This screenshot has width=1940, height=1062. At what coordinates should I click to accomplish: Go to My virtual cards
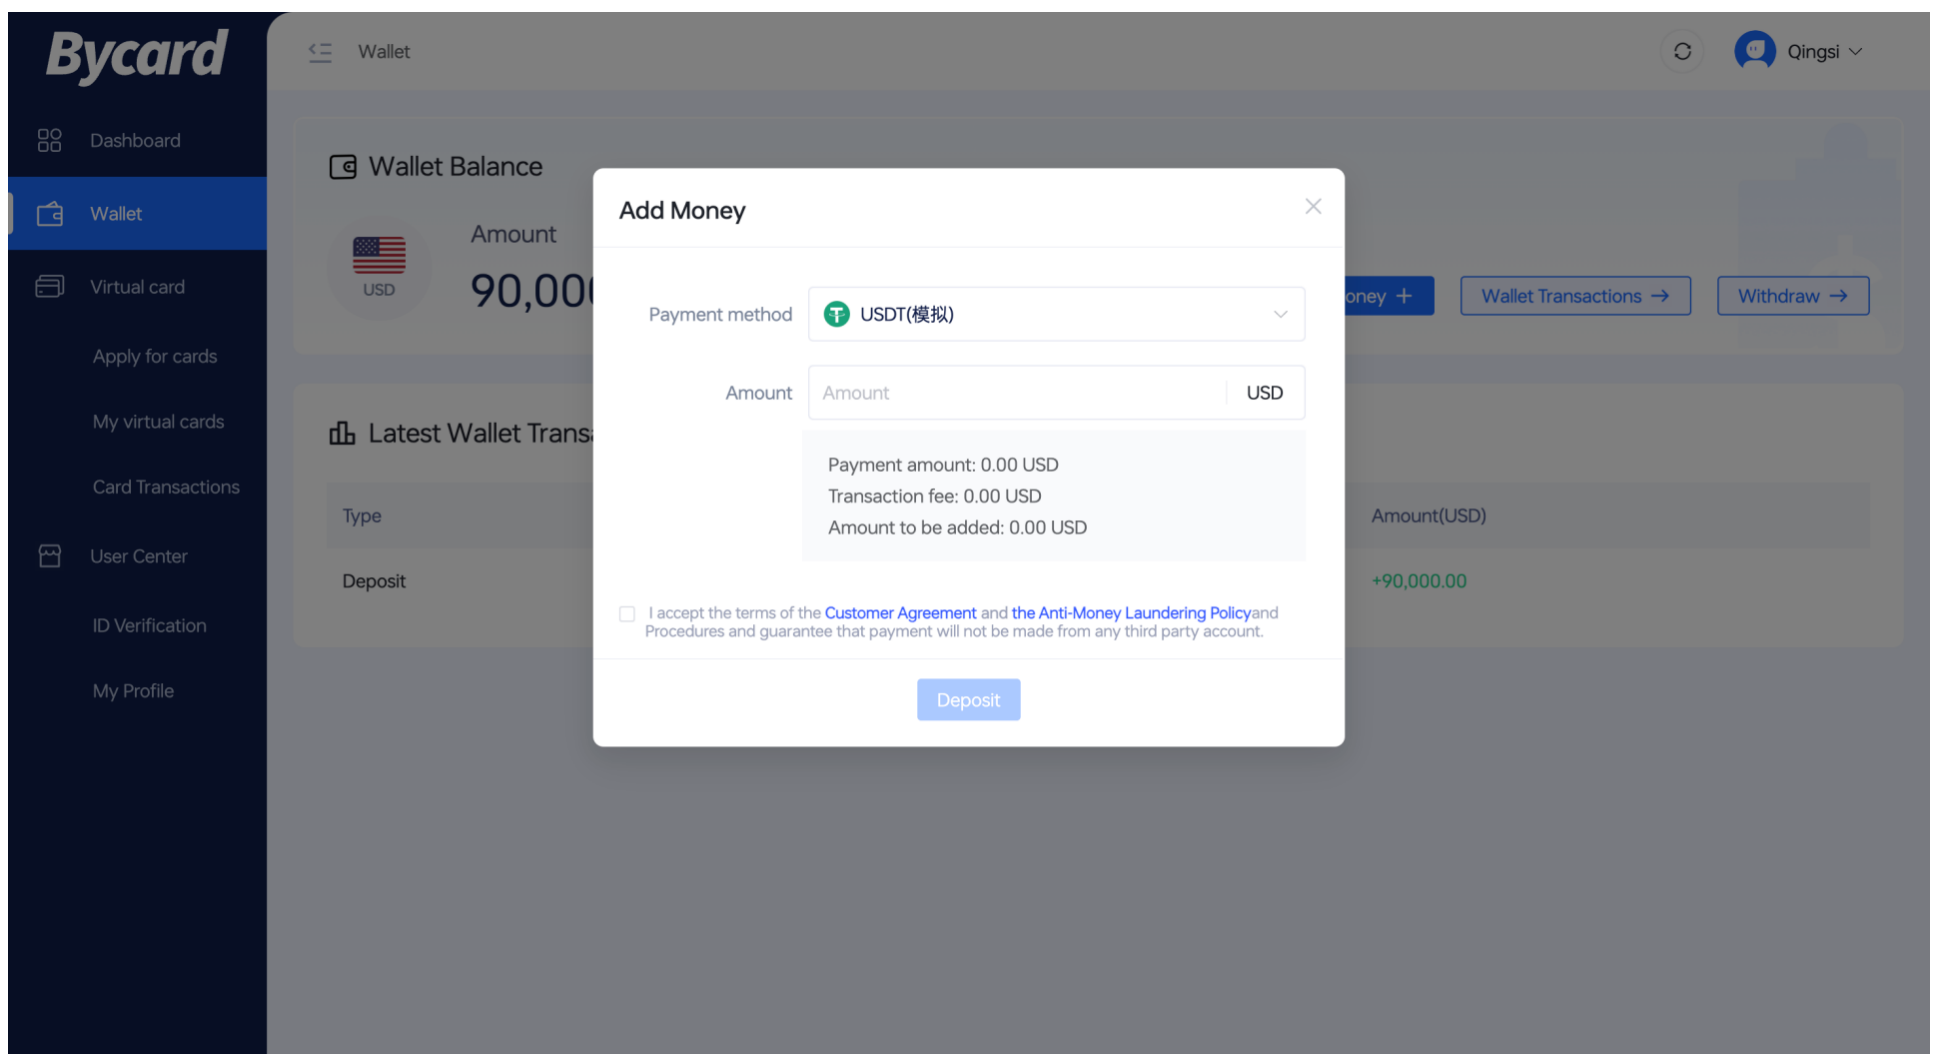pos(158,422)
